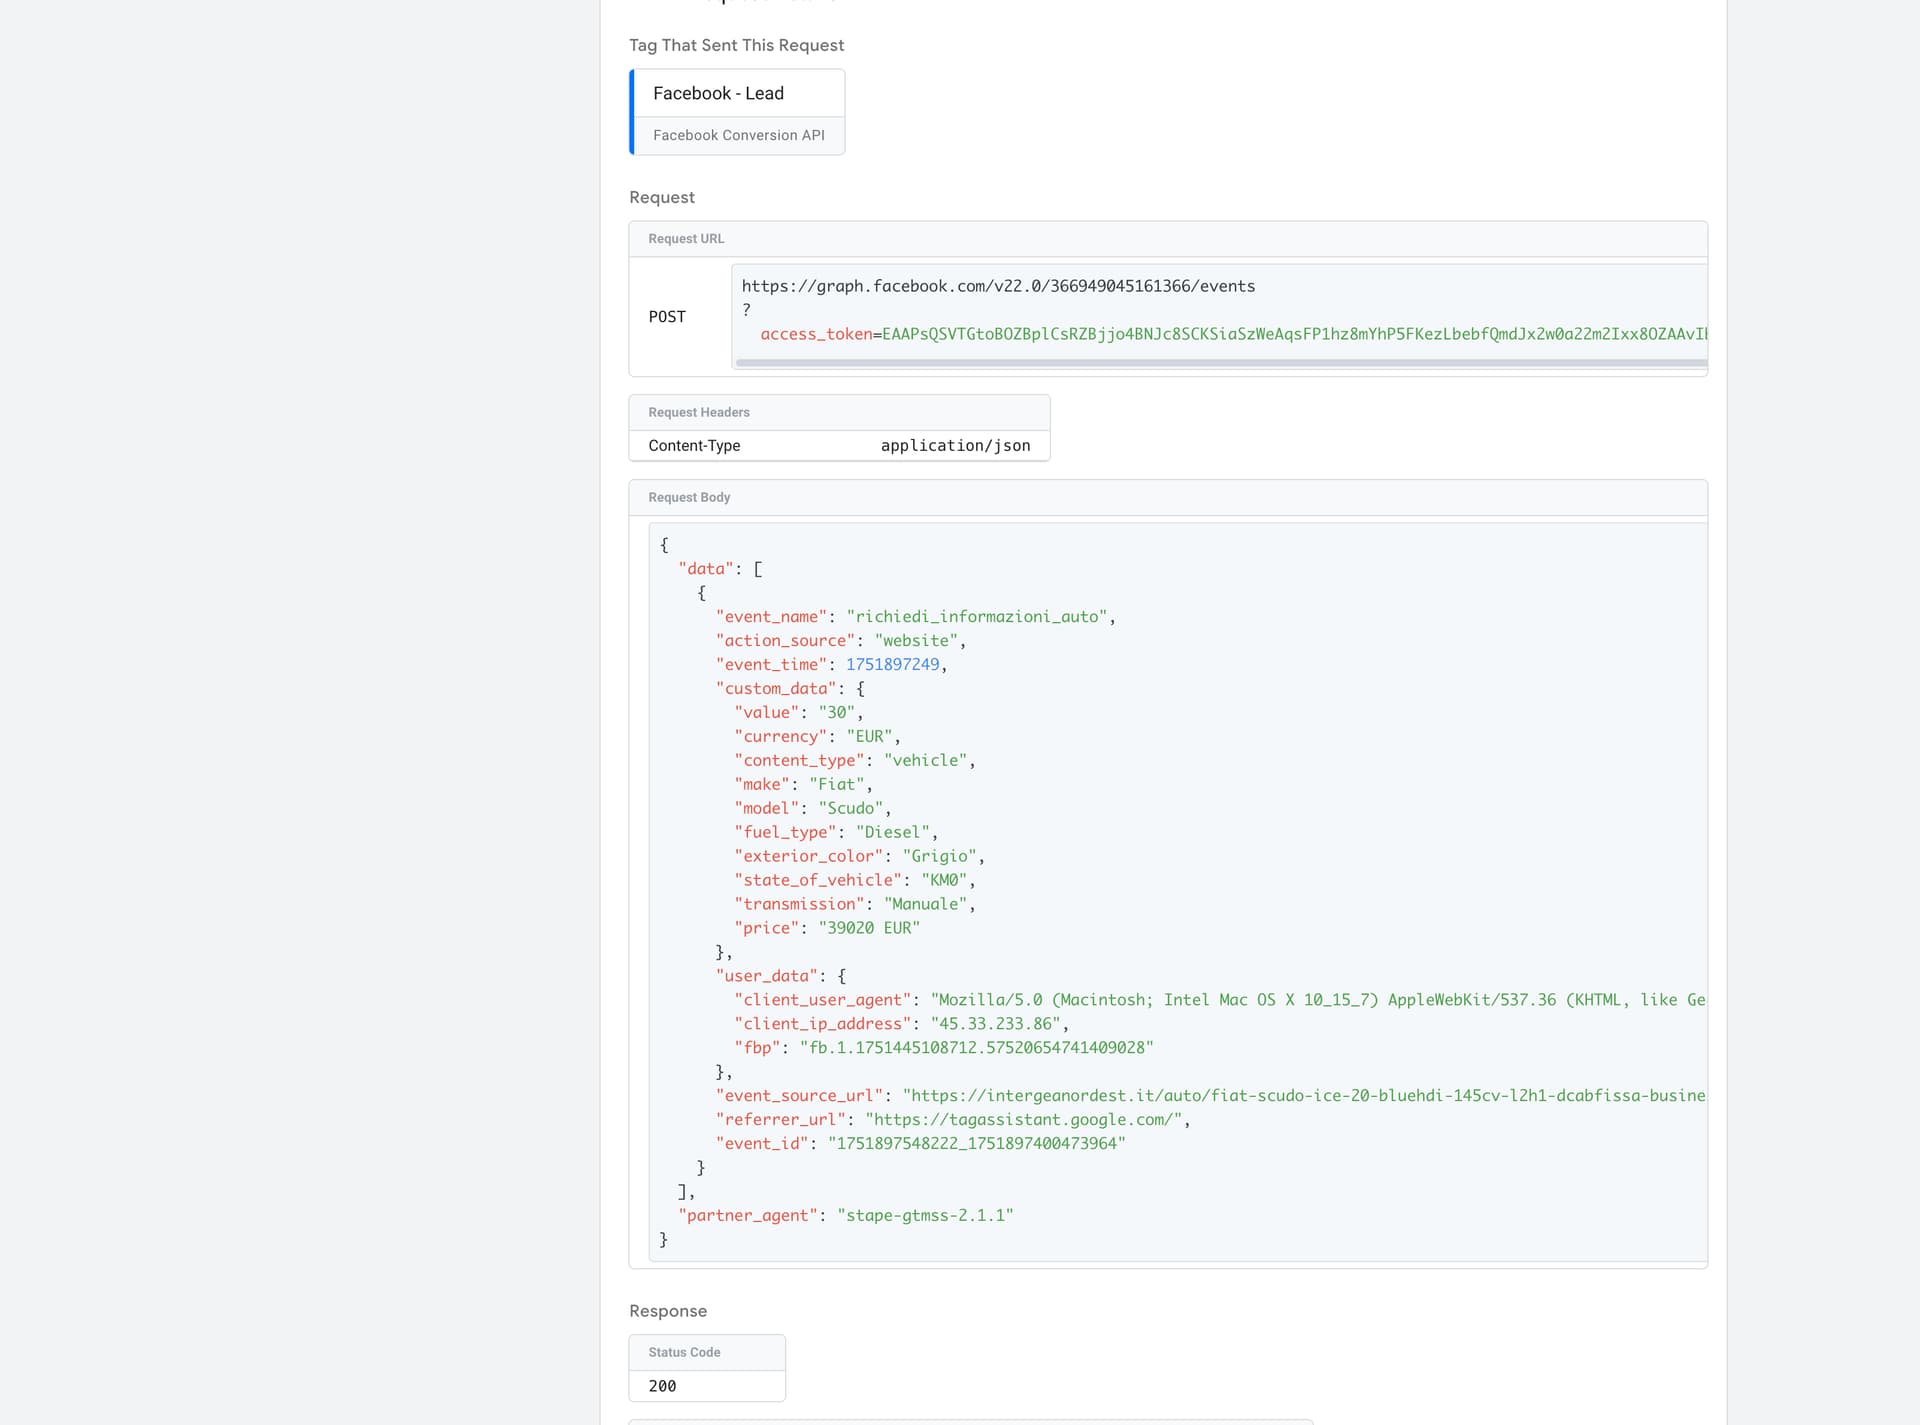Click the horizontal scrollbar under request URL
1920x1425 pixels.
[x=1220, y=363]
